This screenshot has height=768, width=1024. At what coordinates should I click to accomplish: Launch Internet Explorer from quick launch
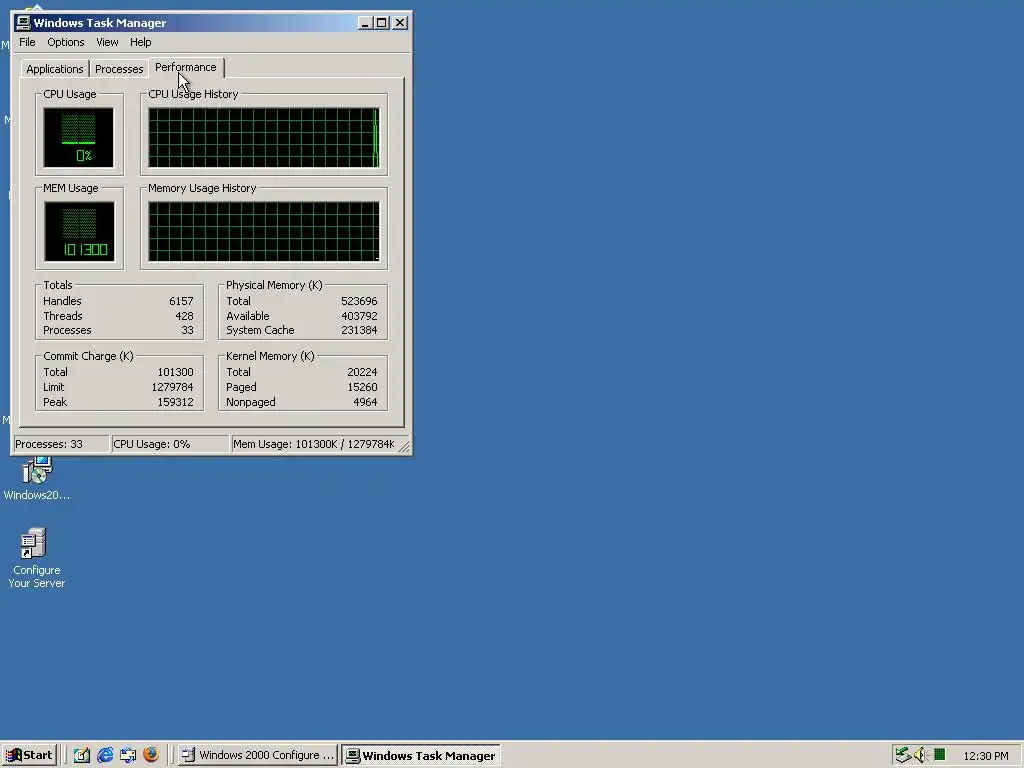(x=105, y=755)
